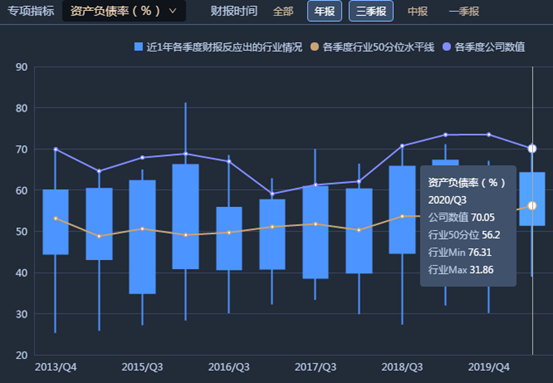
Task: Toggle legend label 各季度行业50分位水平线
Action: click(x=378, y=47)
